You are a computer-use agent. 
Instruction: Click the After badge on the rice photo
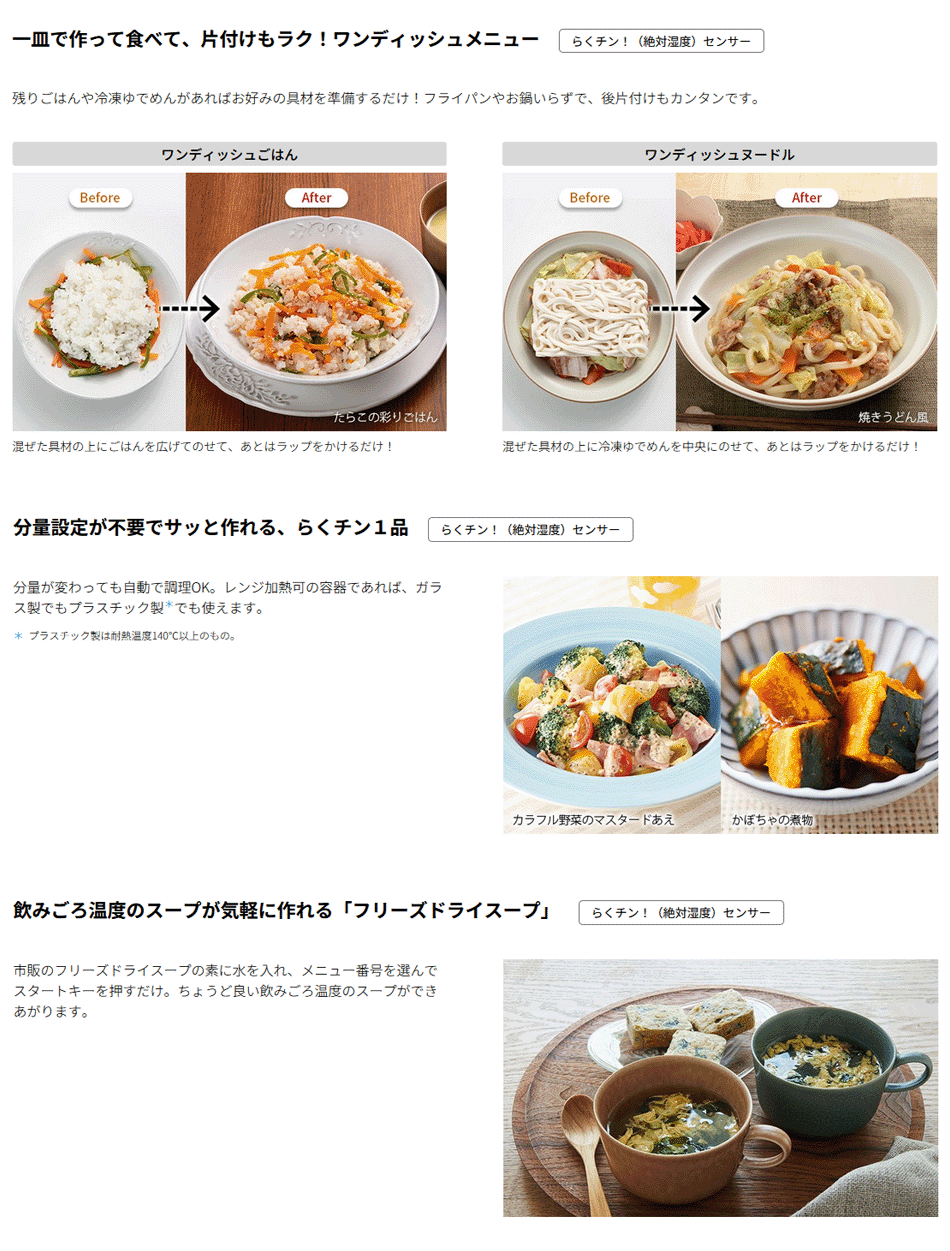pyautogui.click(x=316, y=198)
